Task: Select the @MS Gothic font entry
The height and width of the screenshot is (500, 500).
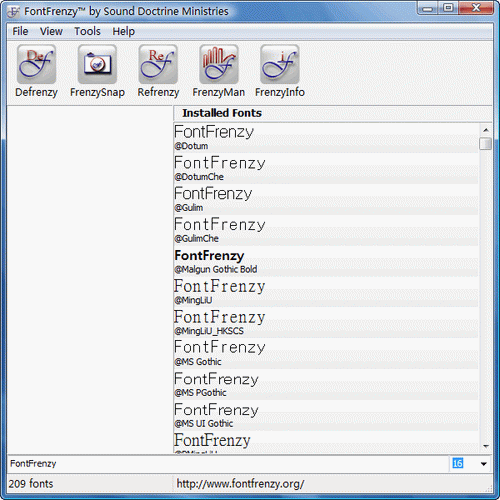Action: click(x=326, y=354)
